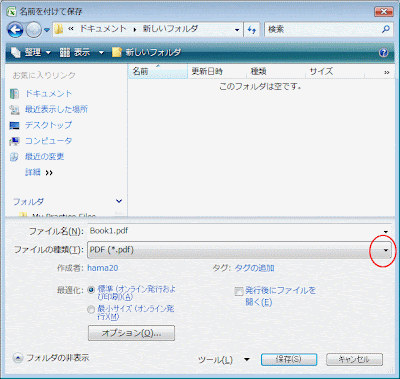The width and height of the screenshot is (400, 379).
Task: Open the 整理 menu on the toolbar
Action: pyautogui.click(x=31, y=52)
